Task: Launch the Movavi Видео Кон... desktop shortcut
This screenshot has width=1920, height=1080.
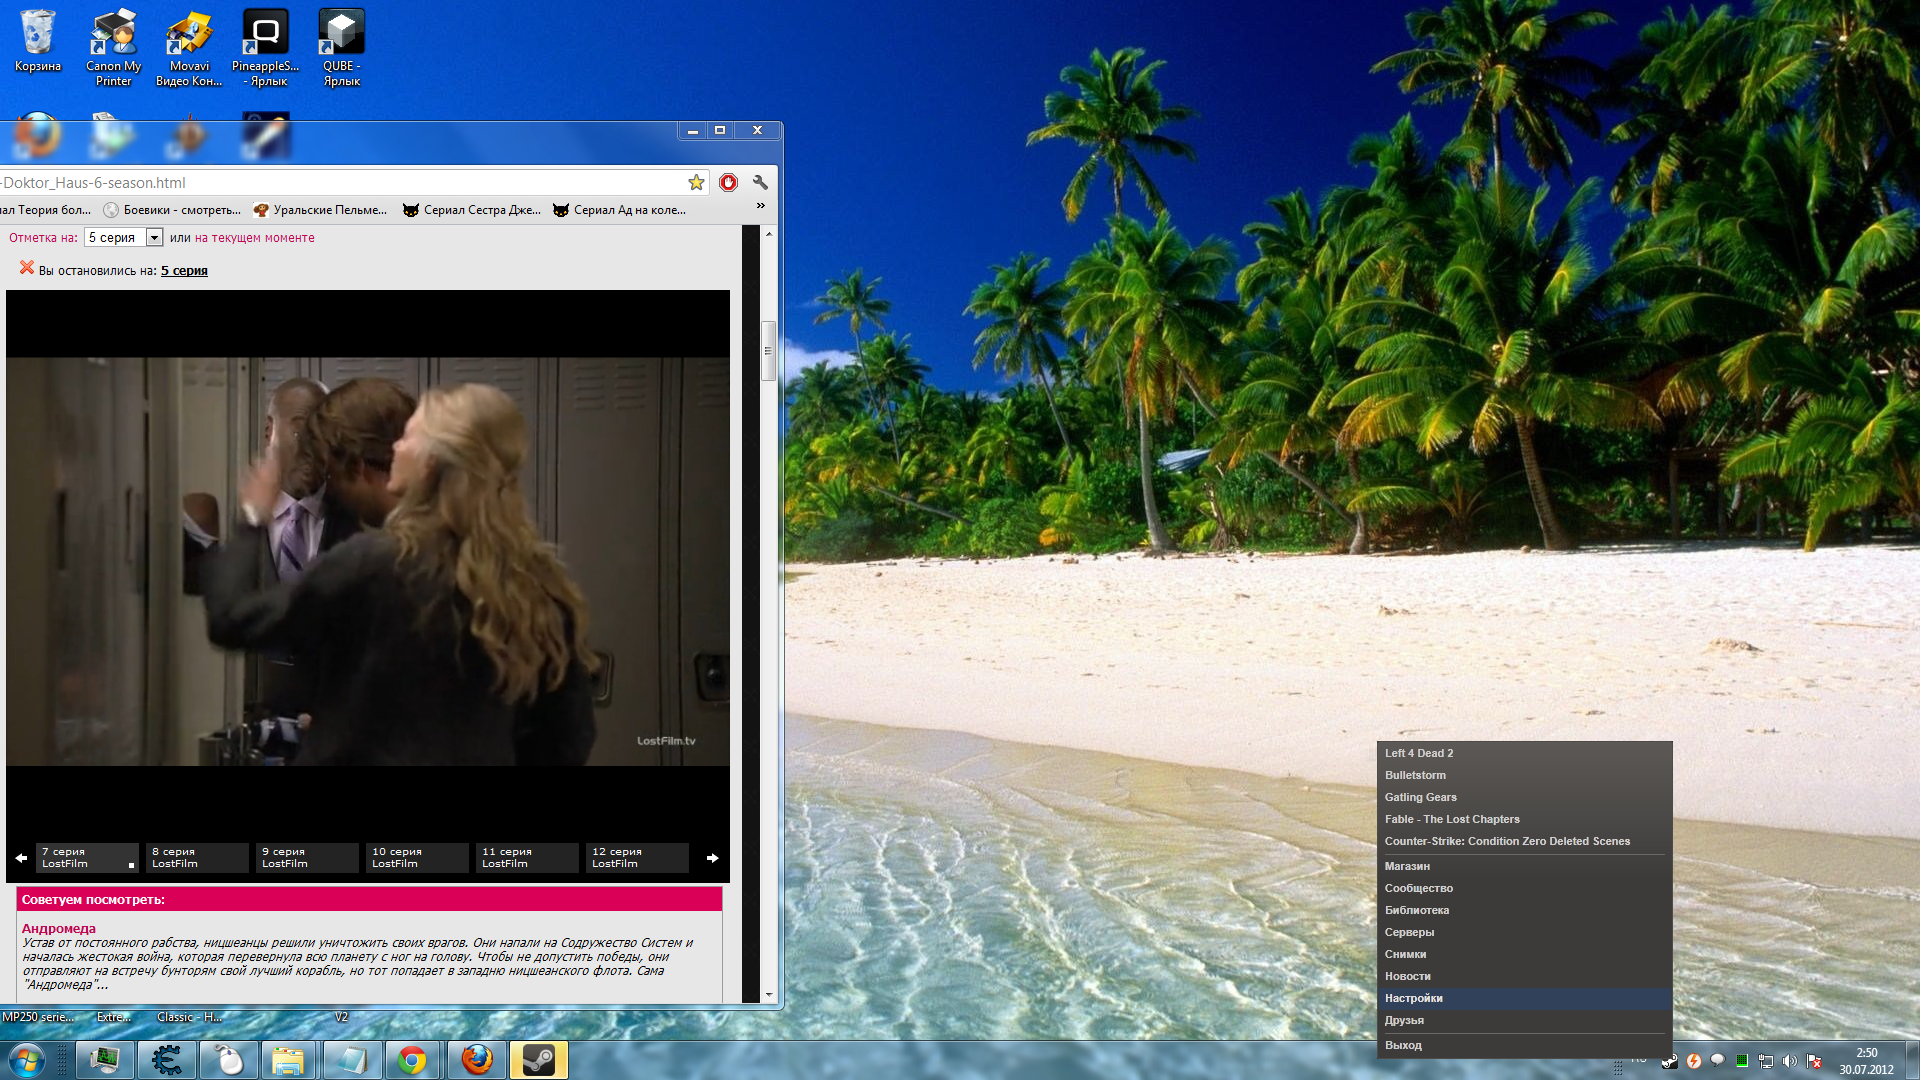Action: click(189, 48)
